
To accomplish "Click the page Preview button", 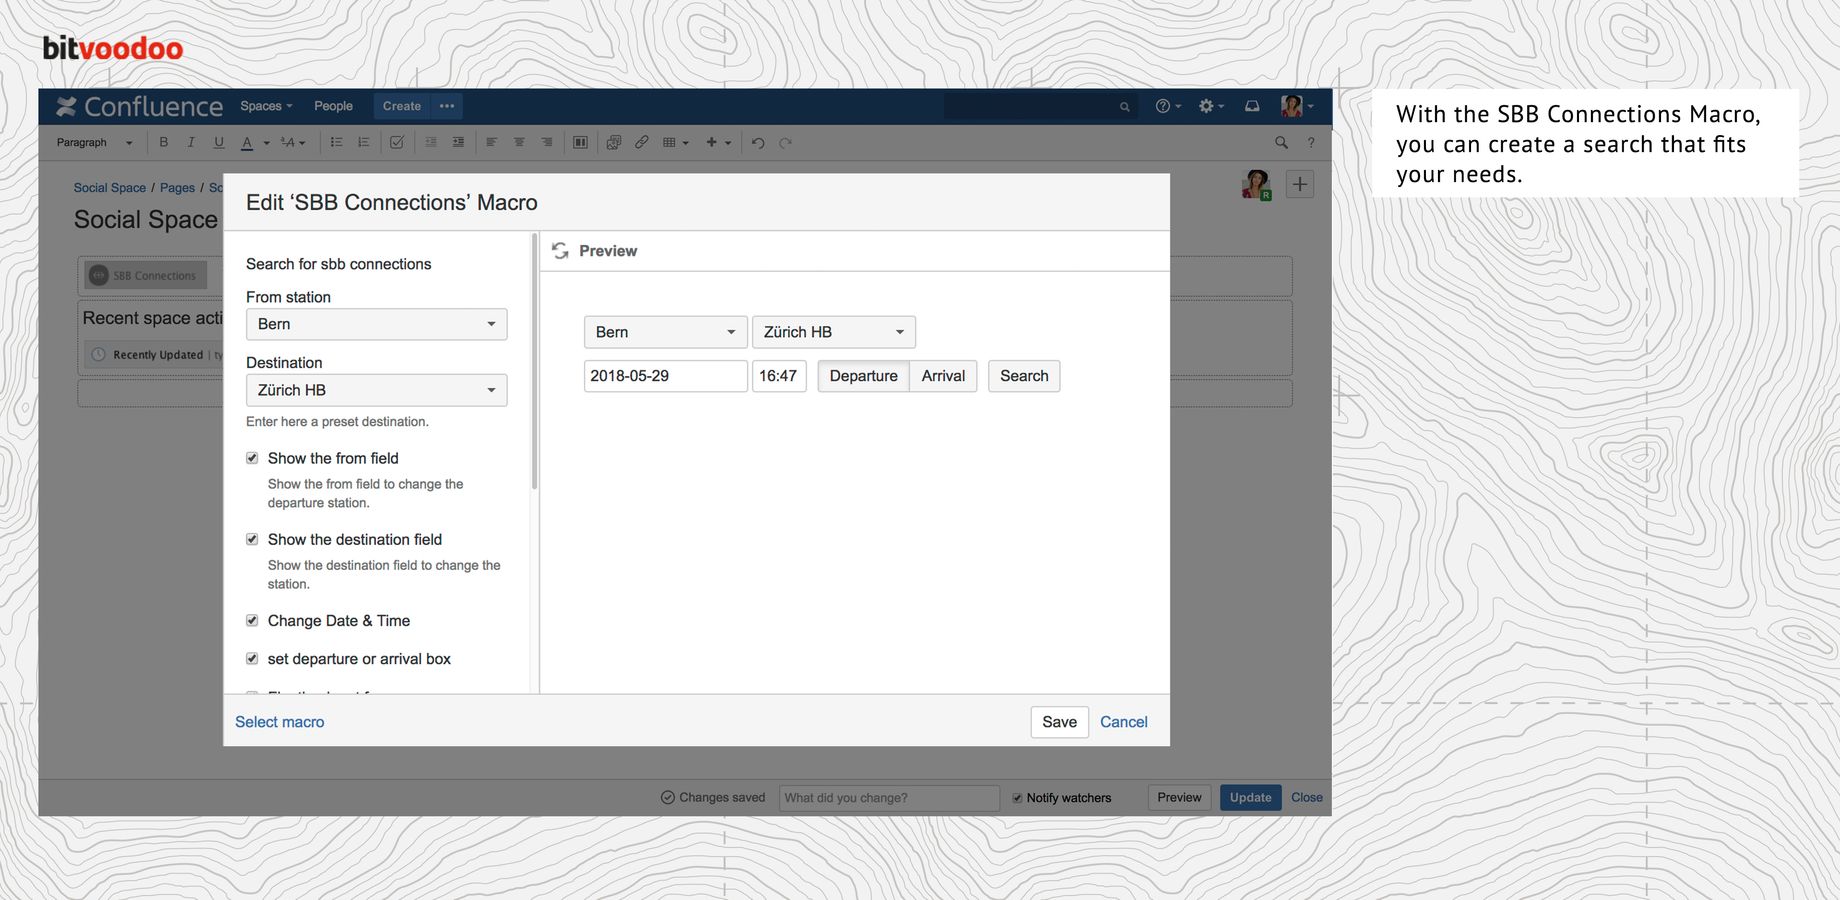I will point(1180,798).
